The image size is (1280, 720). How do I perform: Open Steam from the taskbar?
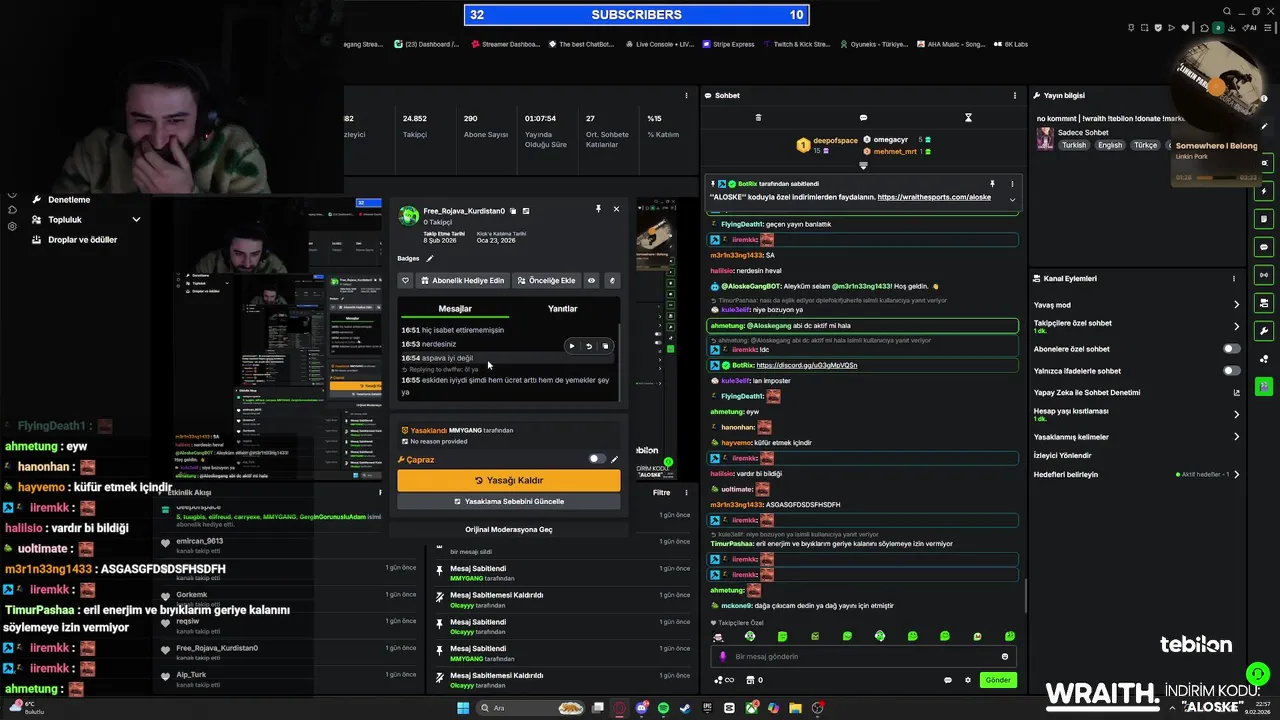(x=685, y=708)
